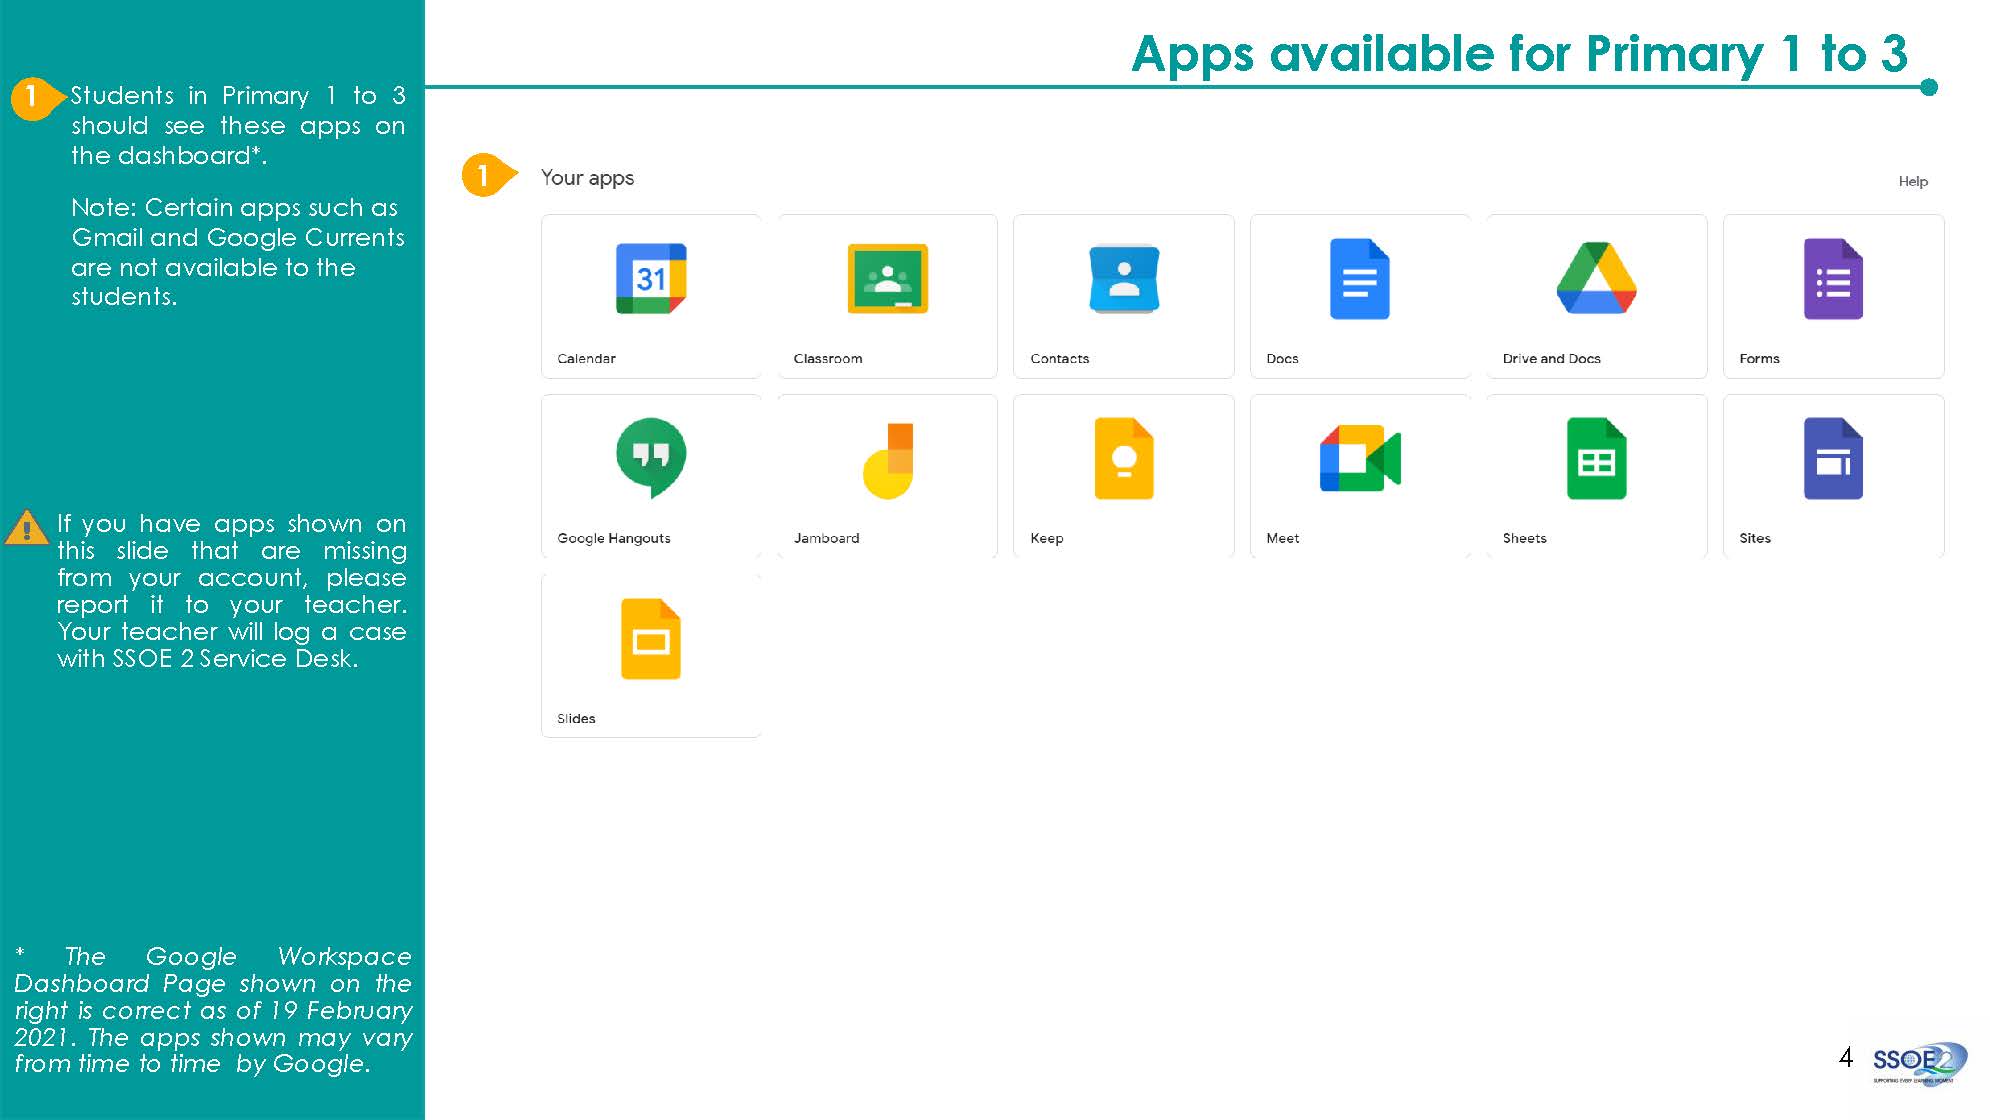Click the 'Slides' label text
The height and width of the screenshot is (1120, 1990).
coord(576,718)
